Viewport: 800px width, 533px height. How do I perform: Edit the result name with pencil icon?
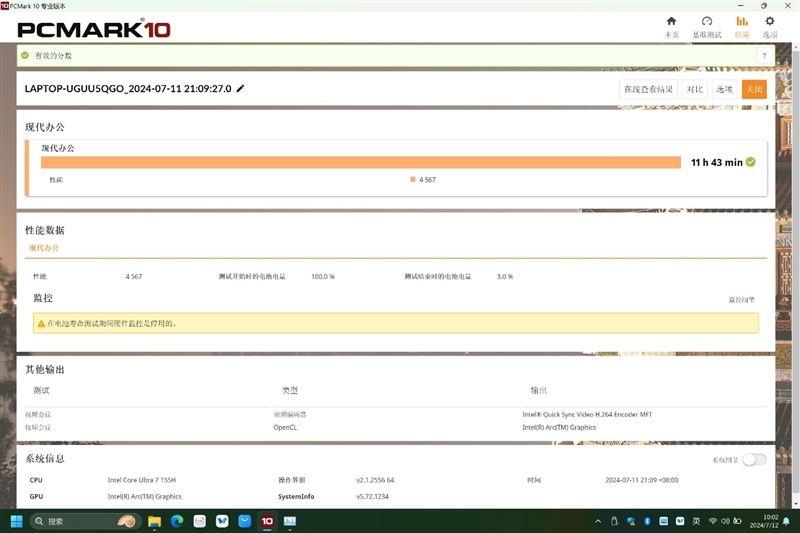240,88
